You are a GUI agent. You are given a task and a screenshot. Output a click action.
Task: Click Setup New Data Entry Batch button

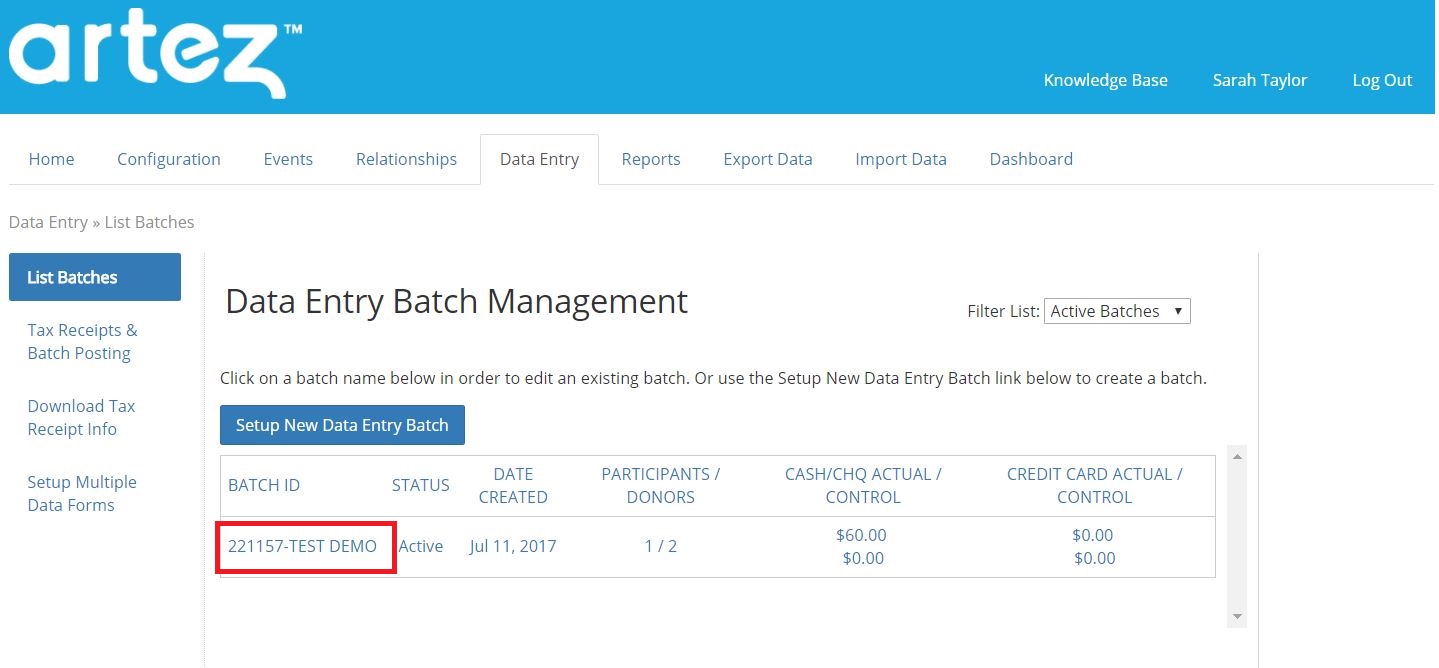[342, 425]
